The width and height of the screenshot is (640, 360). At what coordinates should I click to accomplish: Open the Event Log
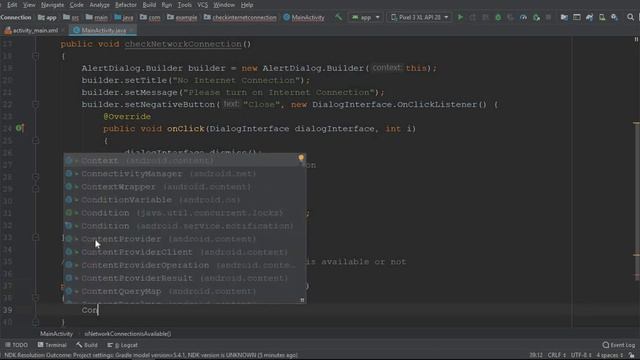[x=619, y=345]
